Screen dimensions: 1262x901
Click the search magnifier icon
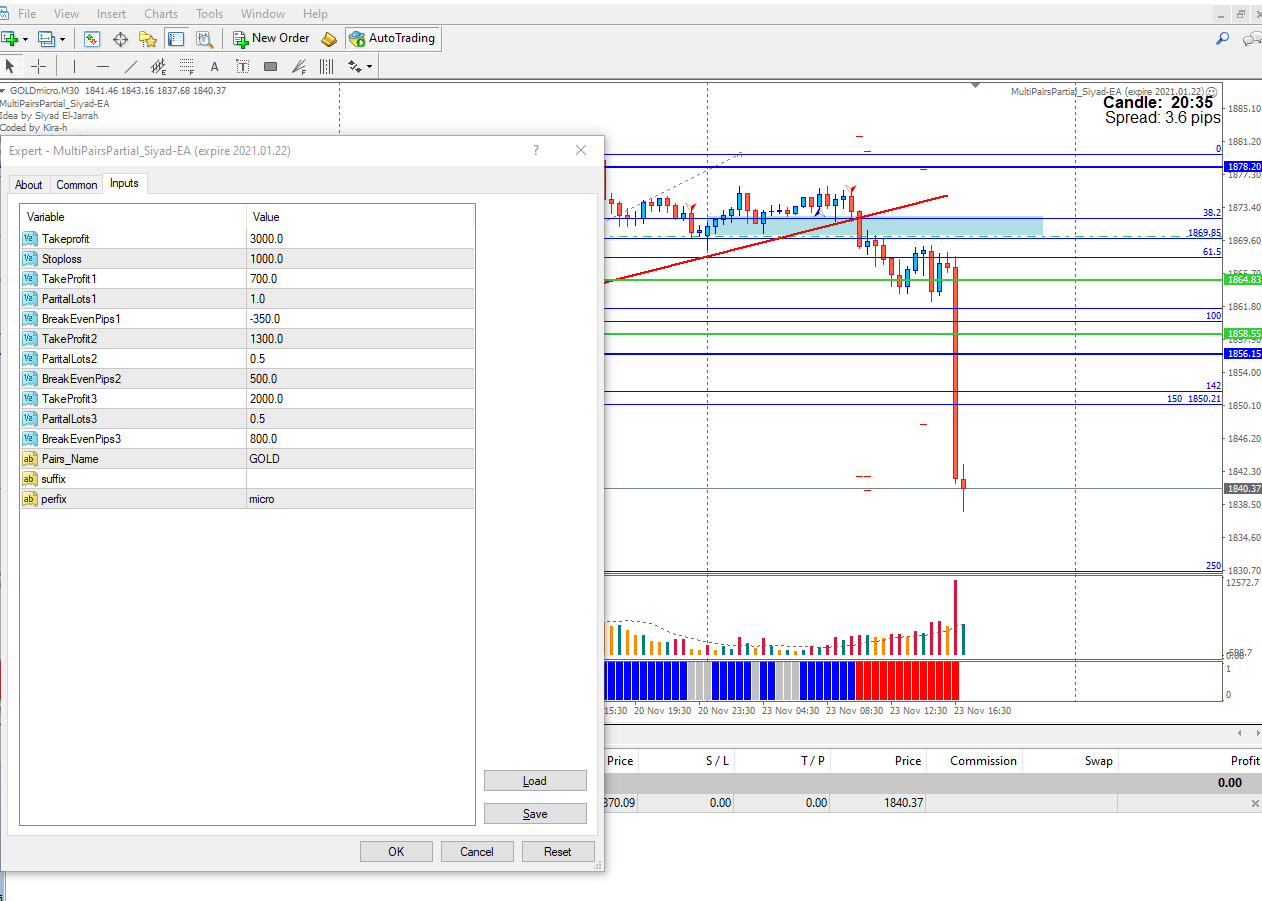point(1222,39)
